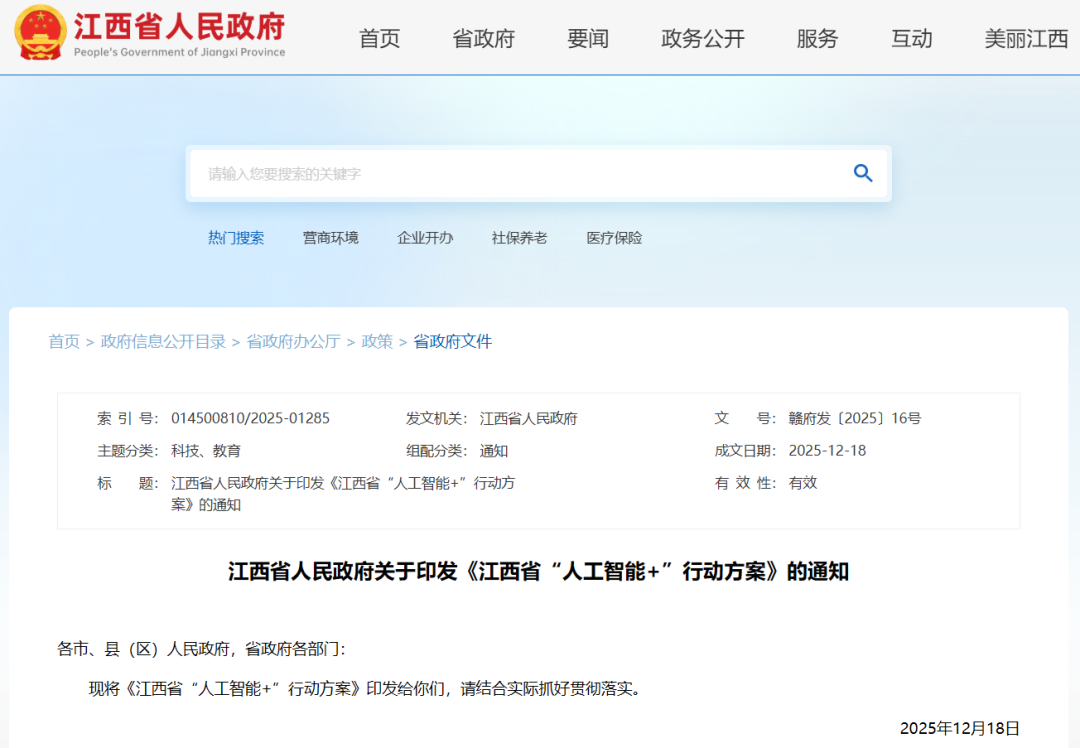
Task: Open the 政务公开 navigation section
Action: click(x=702, y=39)
